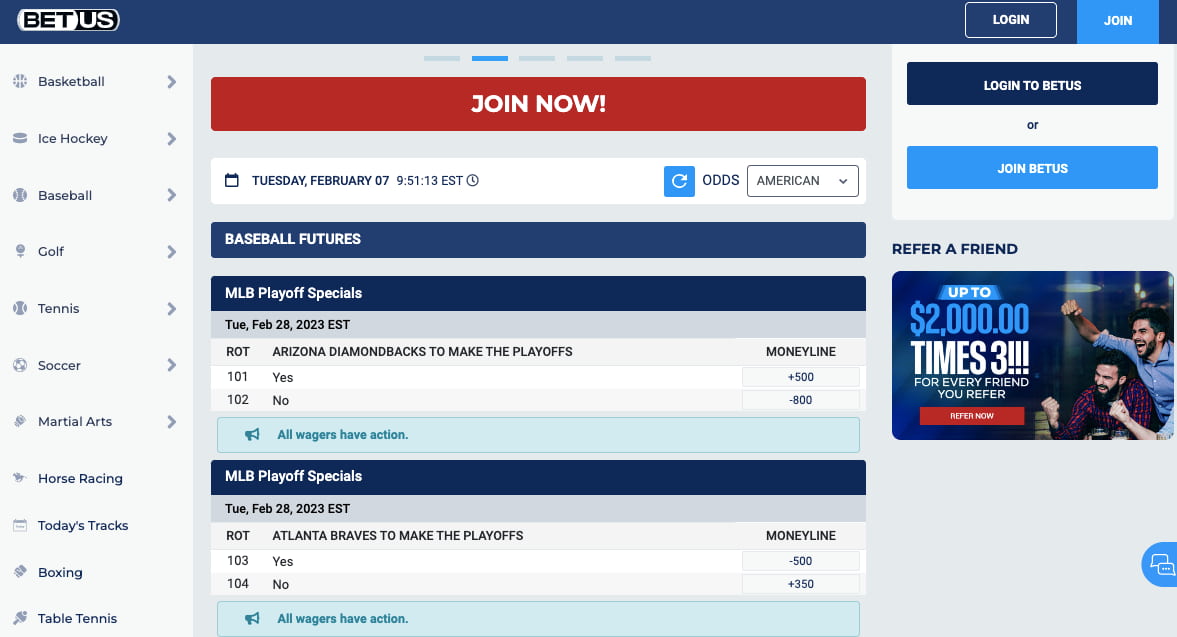Select the active second carousel indicator
Screen dimensions: 1177x637
click(489, 58)
